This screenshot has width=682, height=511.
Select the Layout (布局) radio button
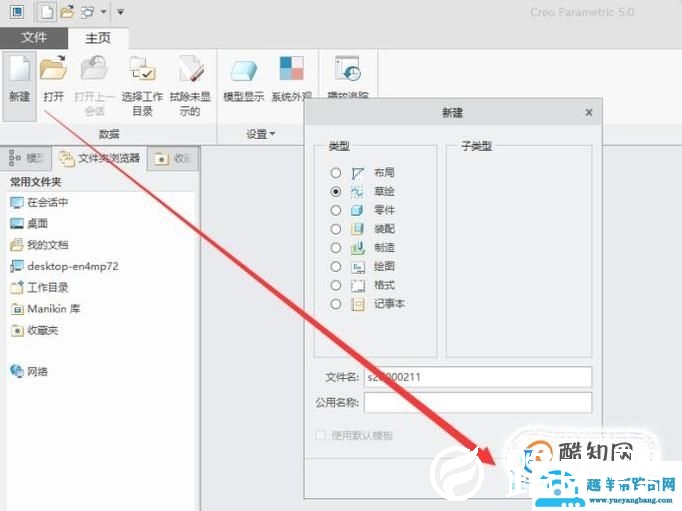335,173
